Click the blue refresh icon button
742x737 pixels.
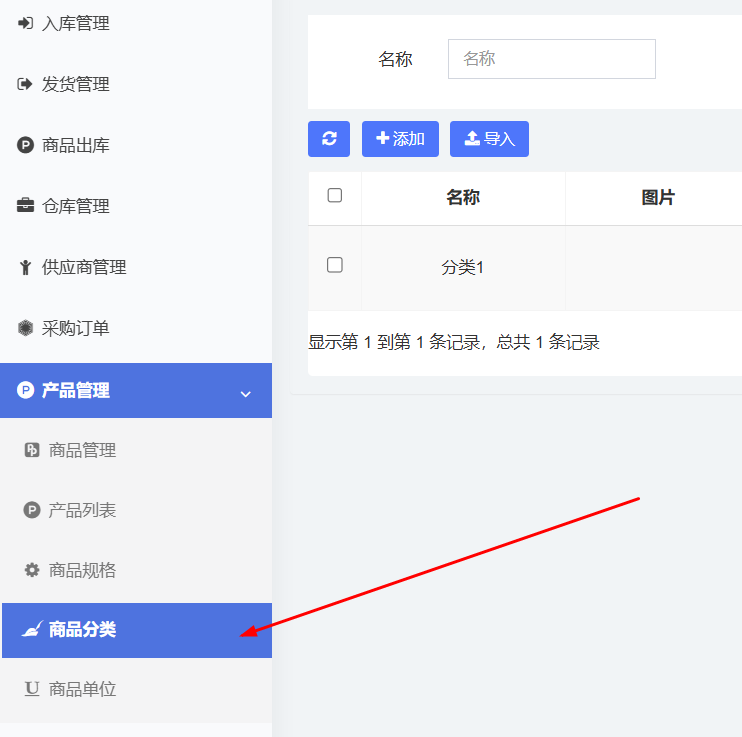coord(329,139)
